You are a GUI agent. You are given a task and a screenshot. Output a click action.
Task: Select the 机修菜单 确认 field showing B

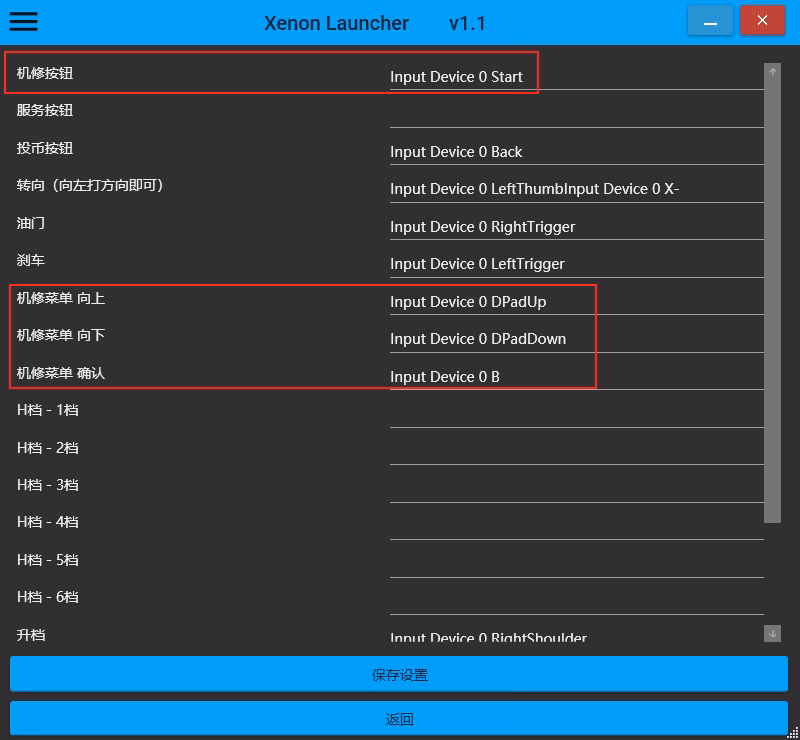[x=576, y=376]
